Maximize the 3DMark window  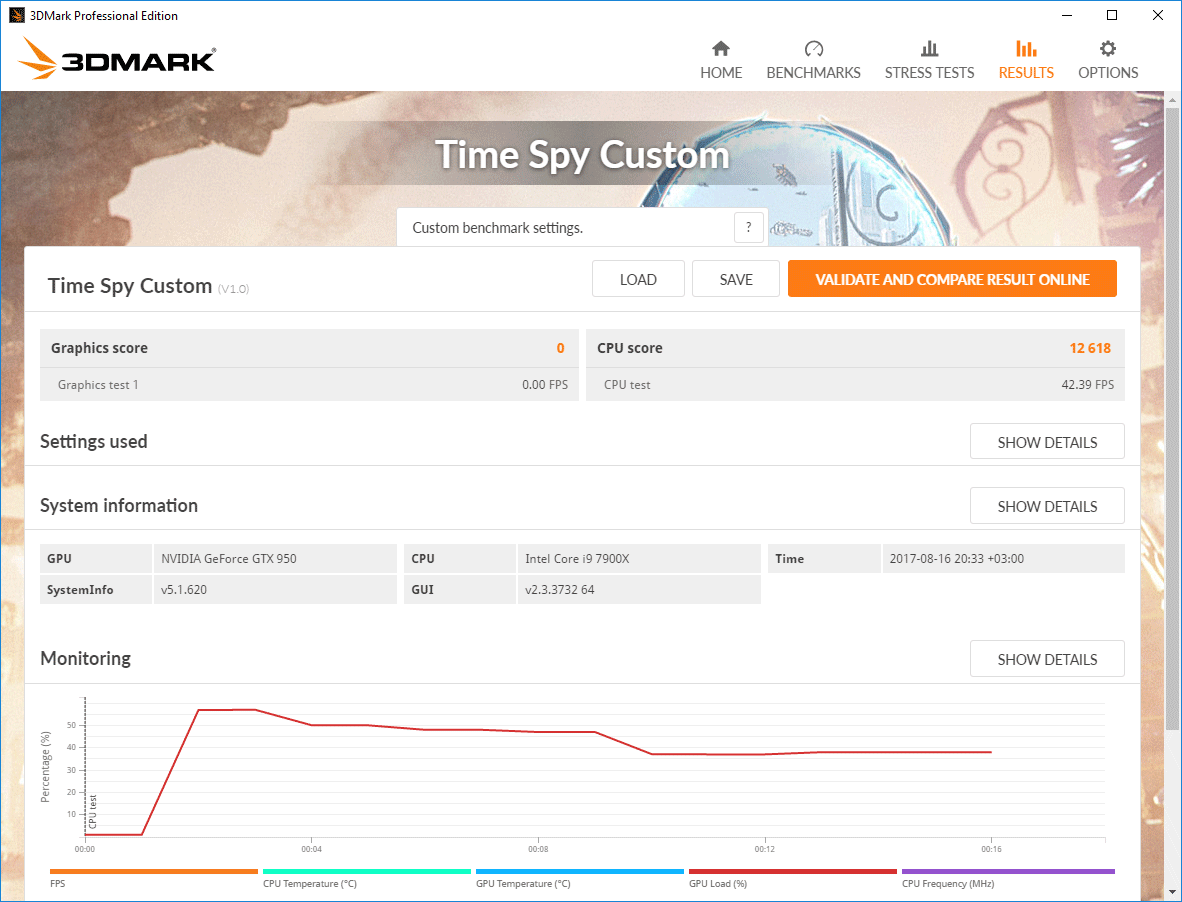coord(1112,15)
